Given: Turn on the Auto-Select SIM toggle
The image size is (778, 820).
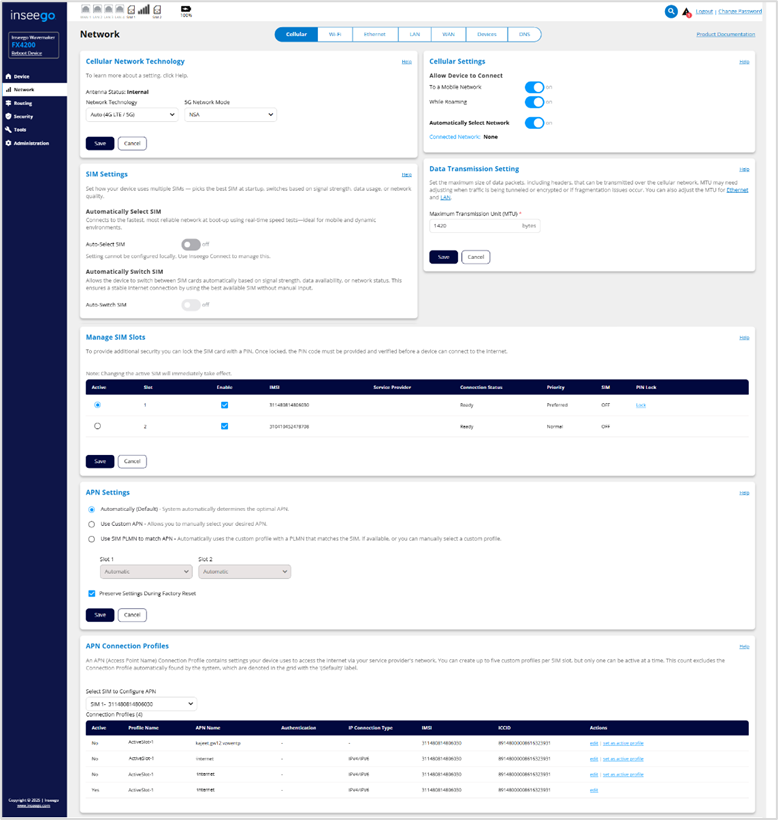Looking at the screenshot, I should 190,244.
